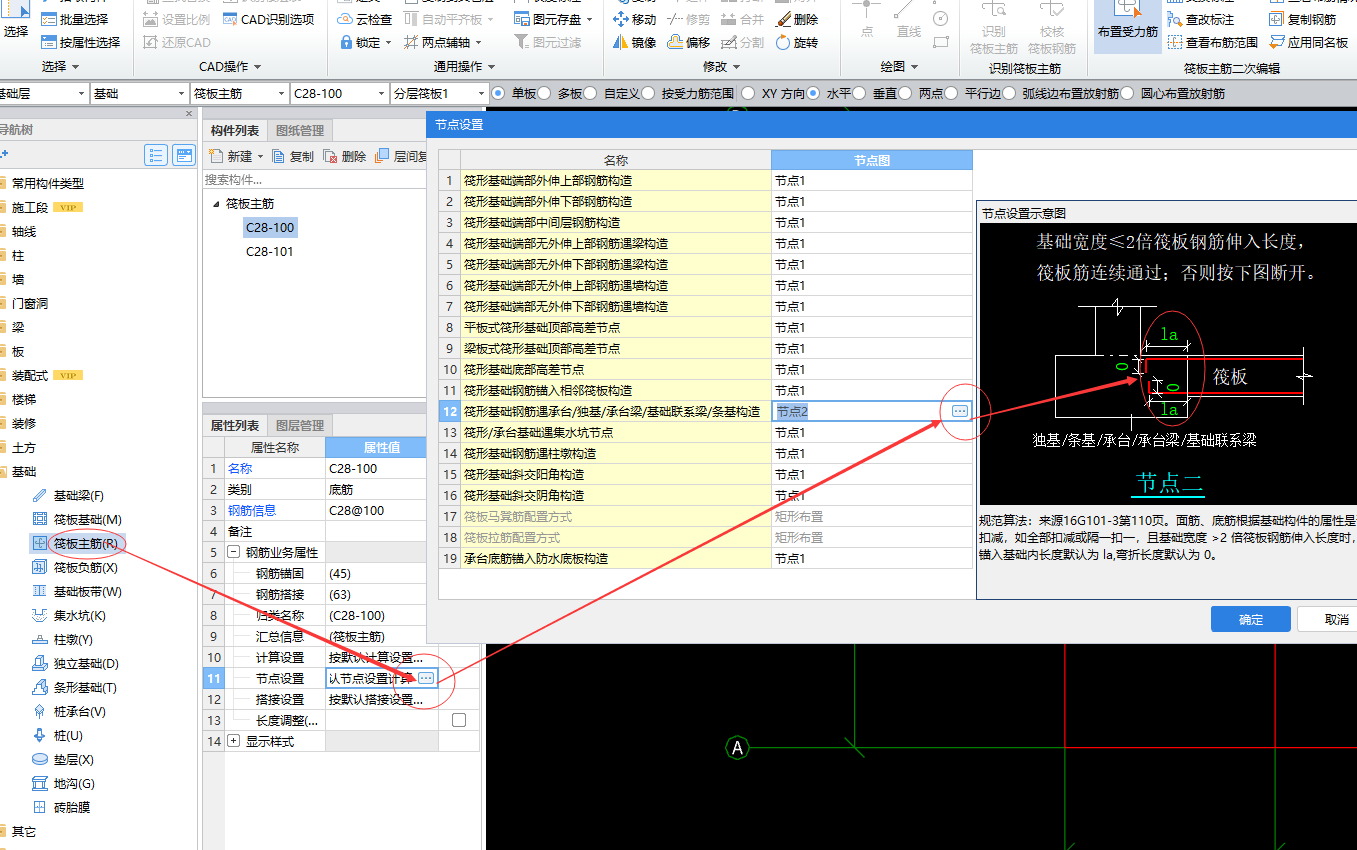Select C28-101 in component list
The width and height of the screenshot is (1357, 850).
coord(270,251)
